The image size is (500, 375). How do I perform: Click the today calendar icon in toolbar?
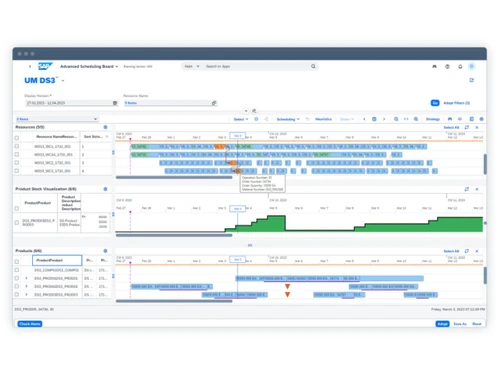click(x=374, y=119)
